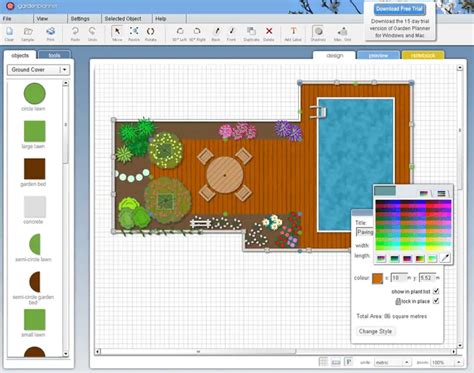Pick the eyedropper in color palette

[x=446, y=258]
